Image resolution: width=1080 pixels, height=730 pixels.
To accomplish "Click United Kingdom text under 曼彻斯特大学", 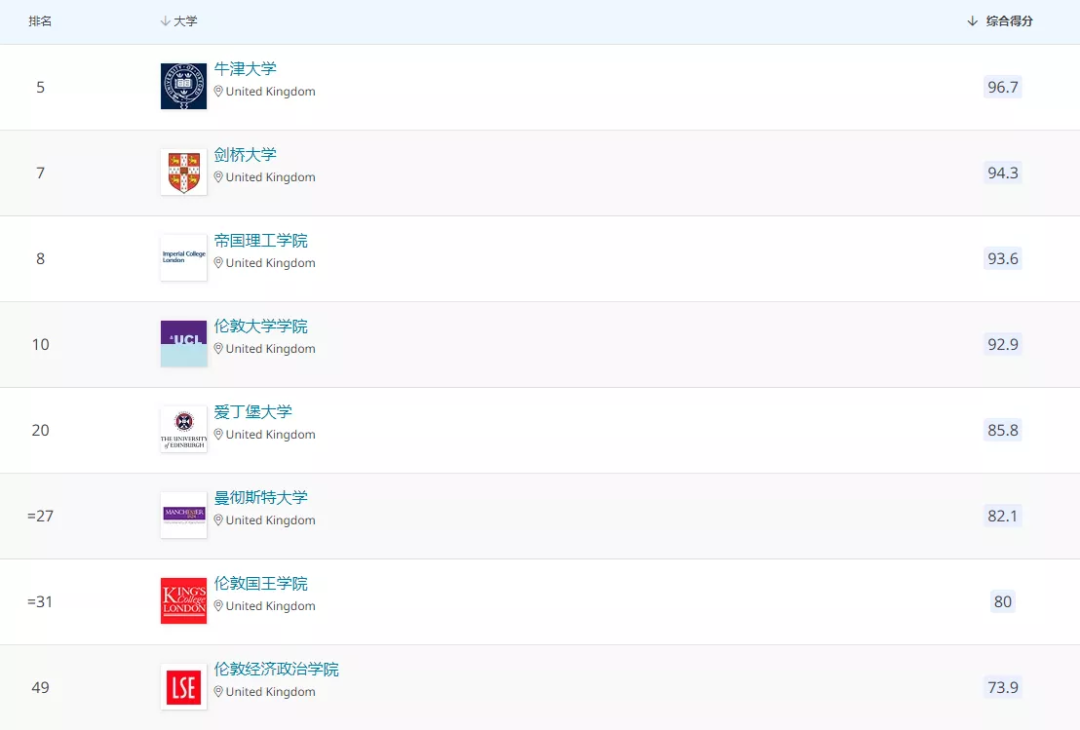I will coord(271,520).
